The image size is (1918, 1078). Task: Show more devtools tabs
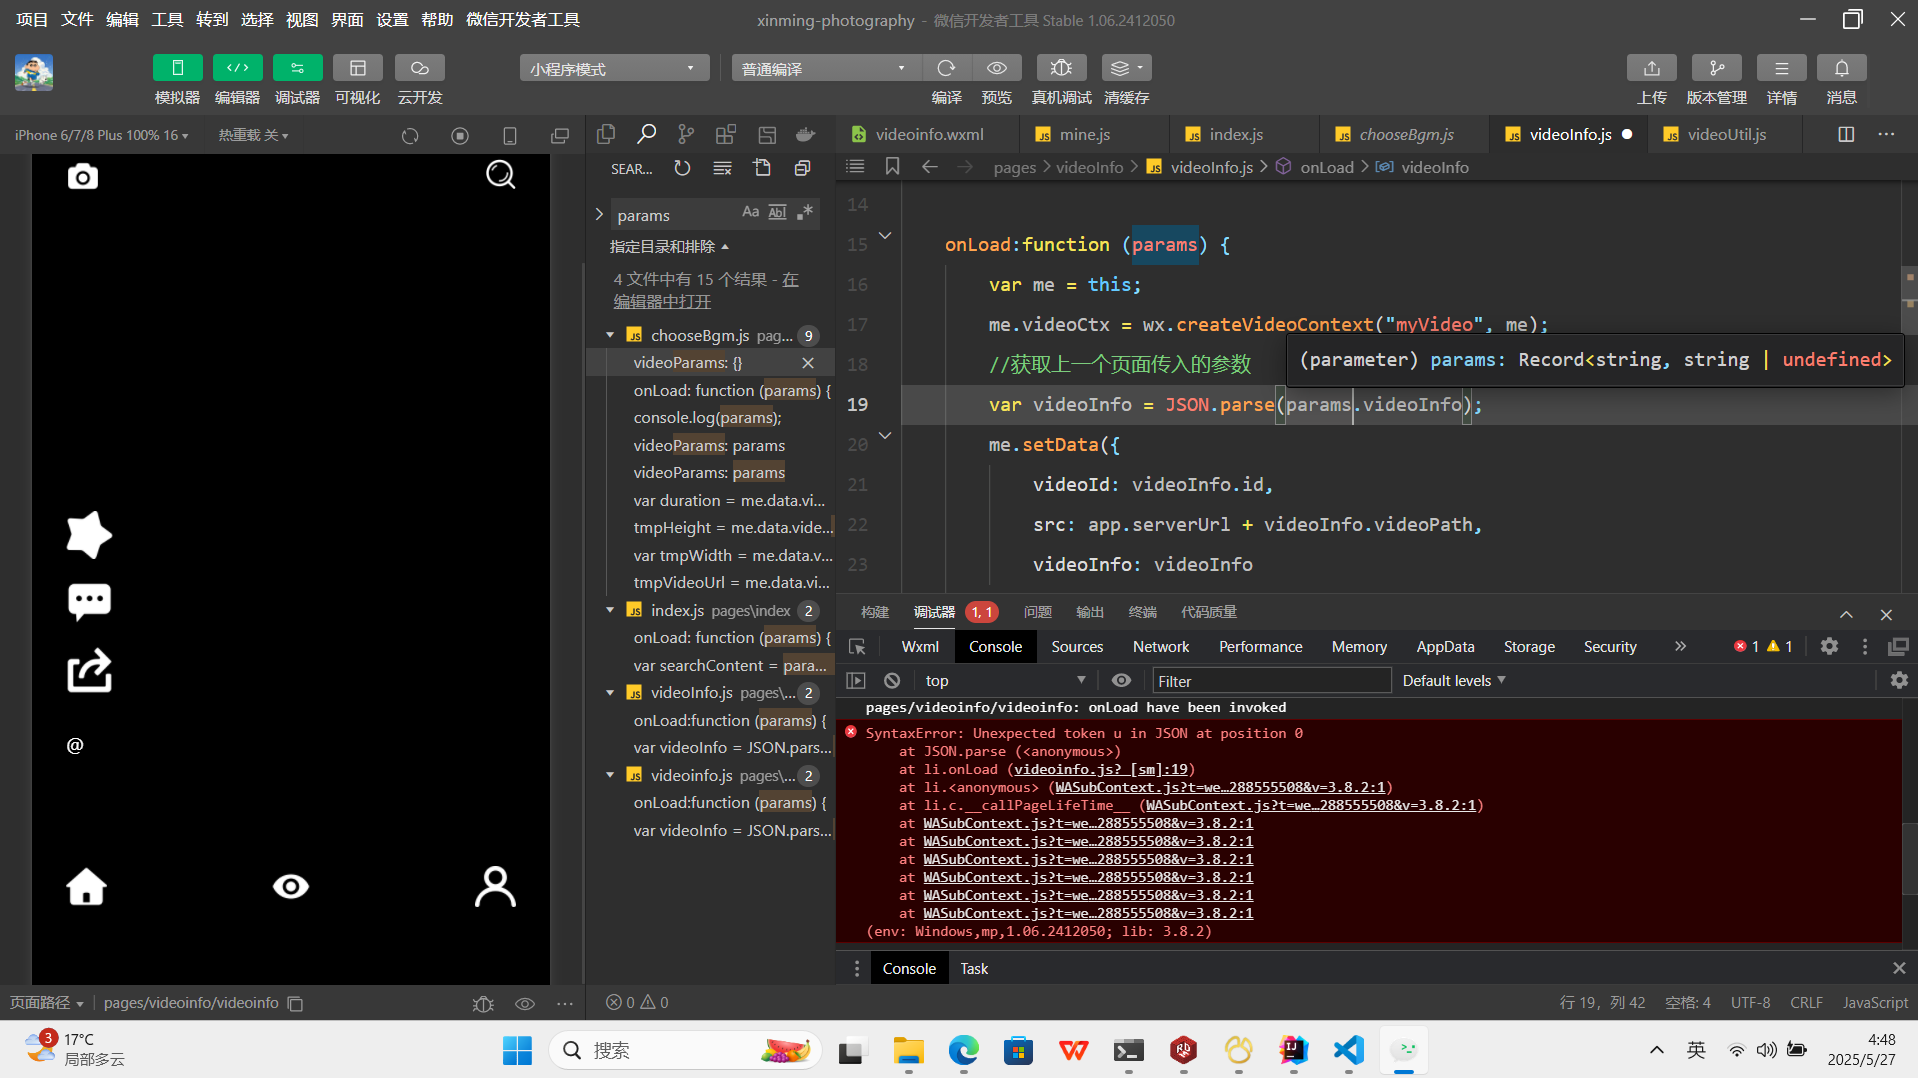(x=1680, y=647)
